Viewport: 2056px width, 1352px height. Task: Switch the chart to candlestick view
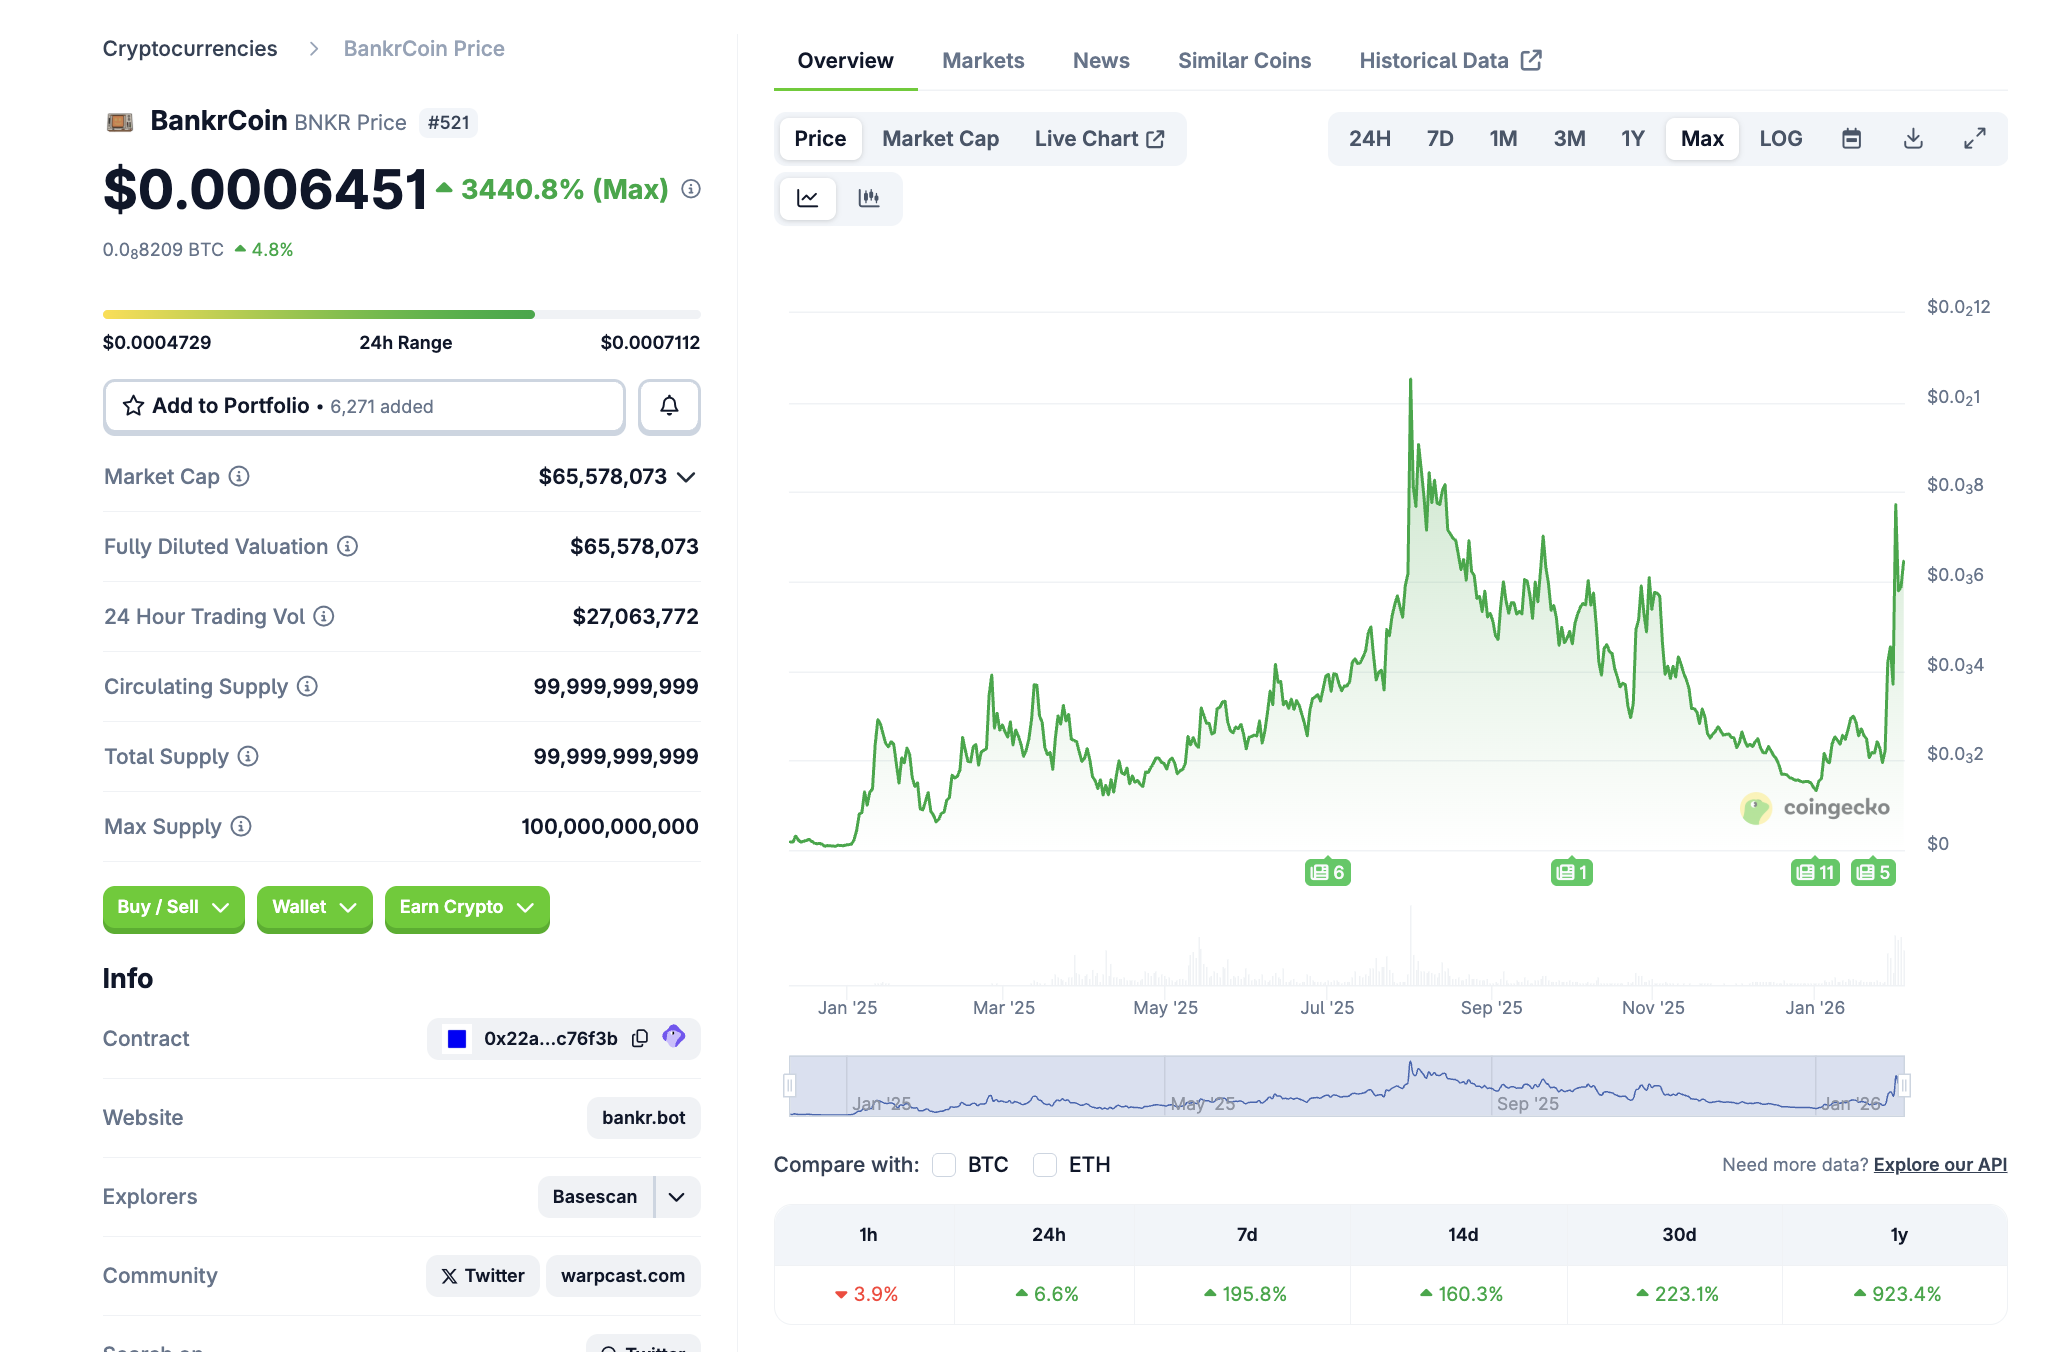click(868, 198)
